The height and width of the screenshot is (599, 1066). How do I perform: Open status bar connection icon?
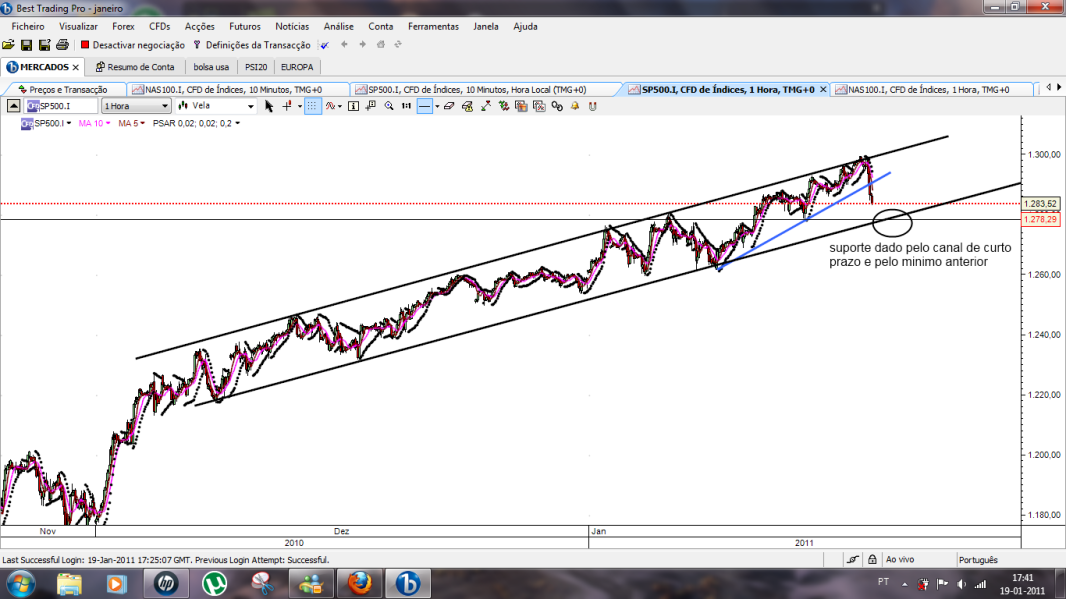(853, 560)
